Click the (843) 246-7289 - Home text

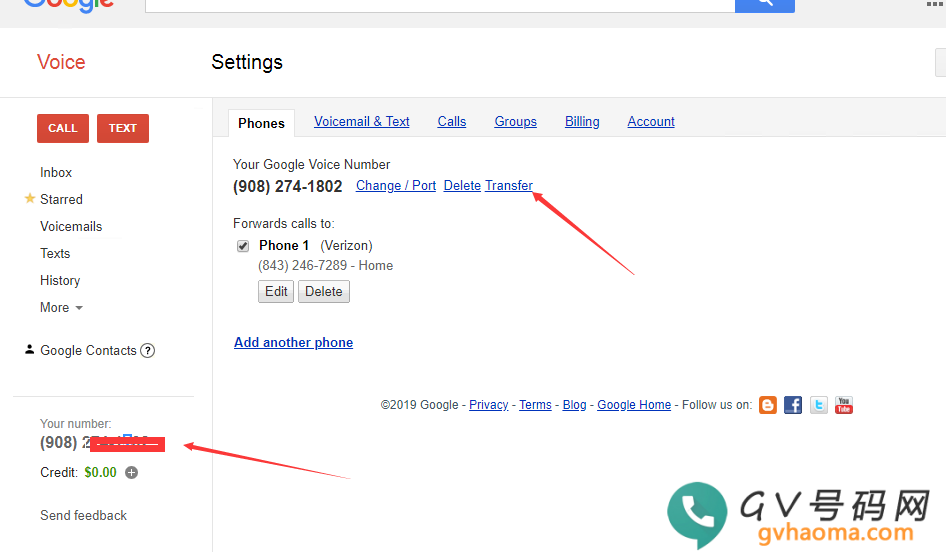point(325,266)
